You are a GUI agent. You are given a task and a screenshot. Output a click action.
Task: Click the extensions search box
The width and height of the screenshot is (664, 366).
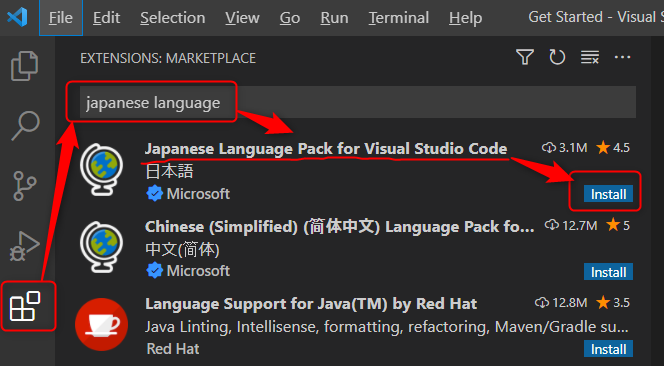[358, 103]
